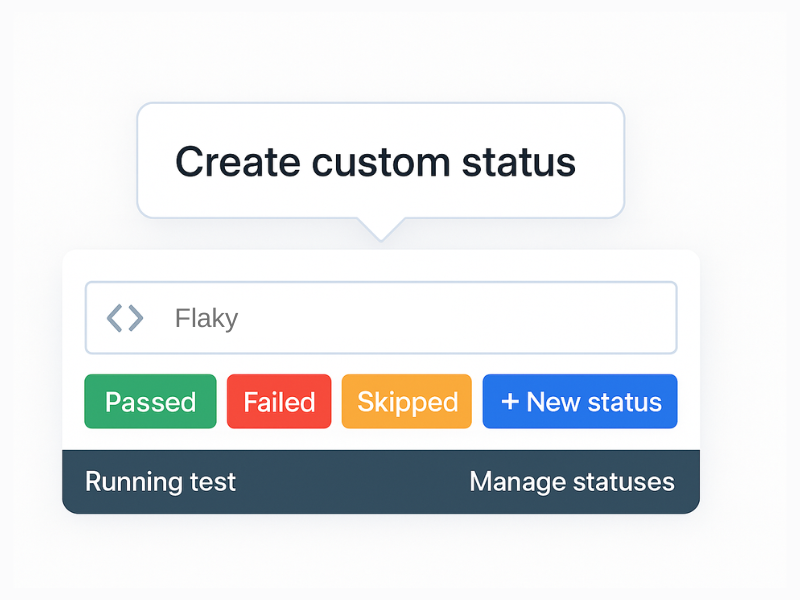Create a new status with the New status button
The image size is (800, 600).
(x=580, y=401)
